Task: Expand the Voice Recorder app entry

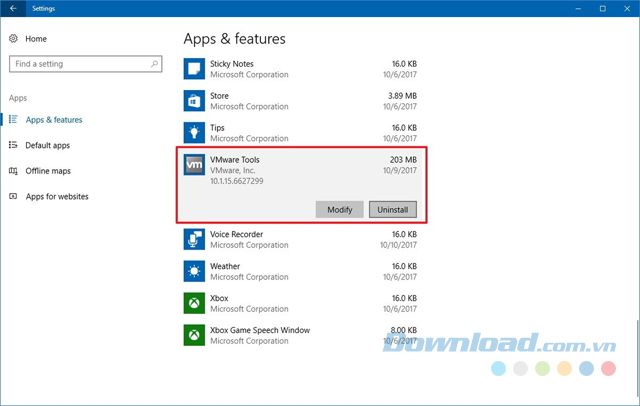Action: click(x=300, y=240)
